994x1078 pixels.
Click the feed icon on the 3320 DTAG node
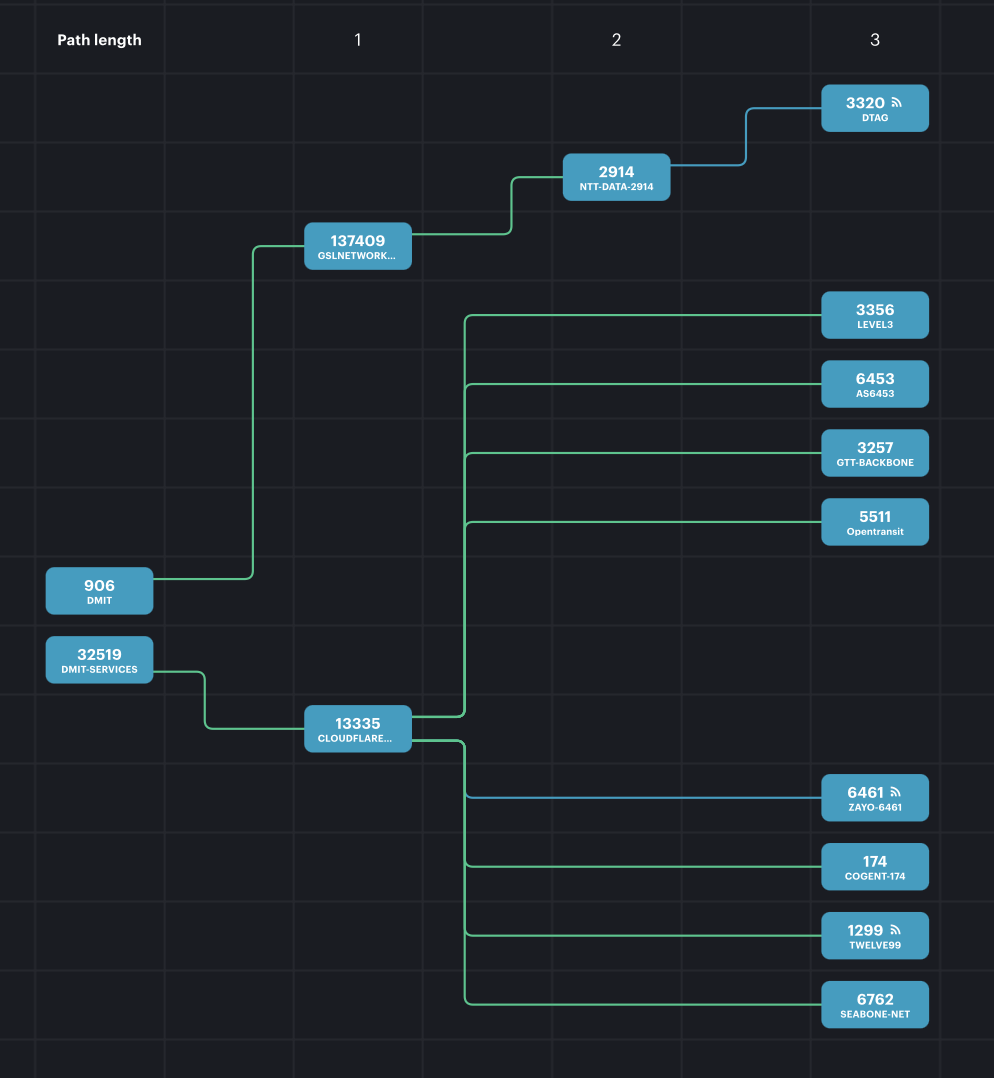(x=896, y=102)
